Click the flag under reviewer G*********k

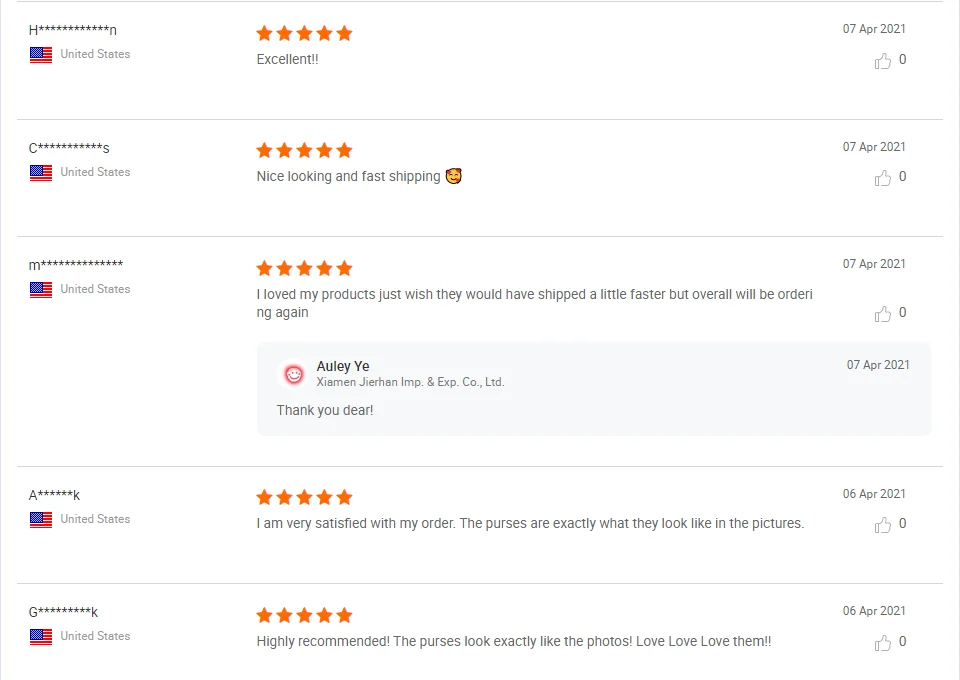point(41,637)
